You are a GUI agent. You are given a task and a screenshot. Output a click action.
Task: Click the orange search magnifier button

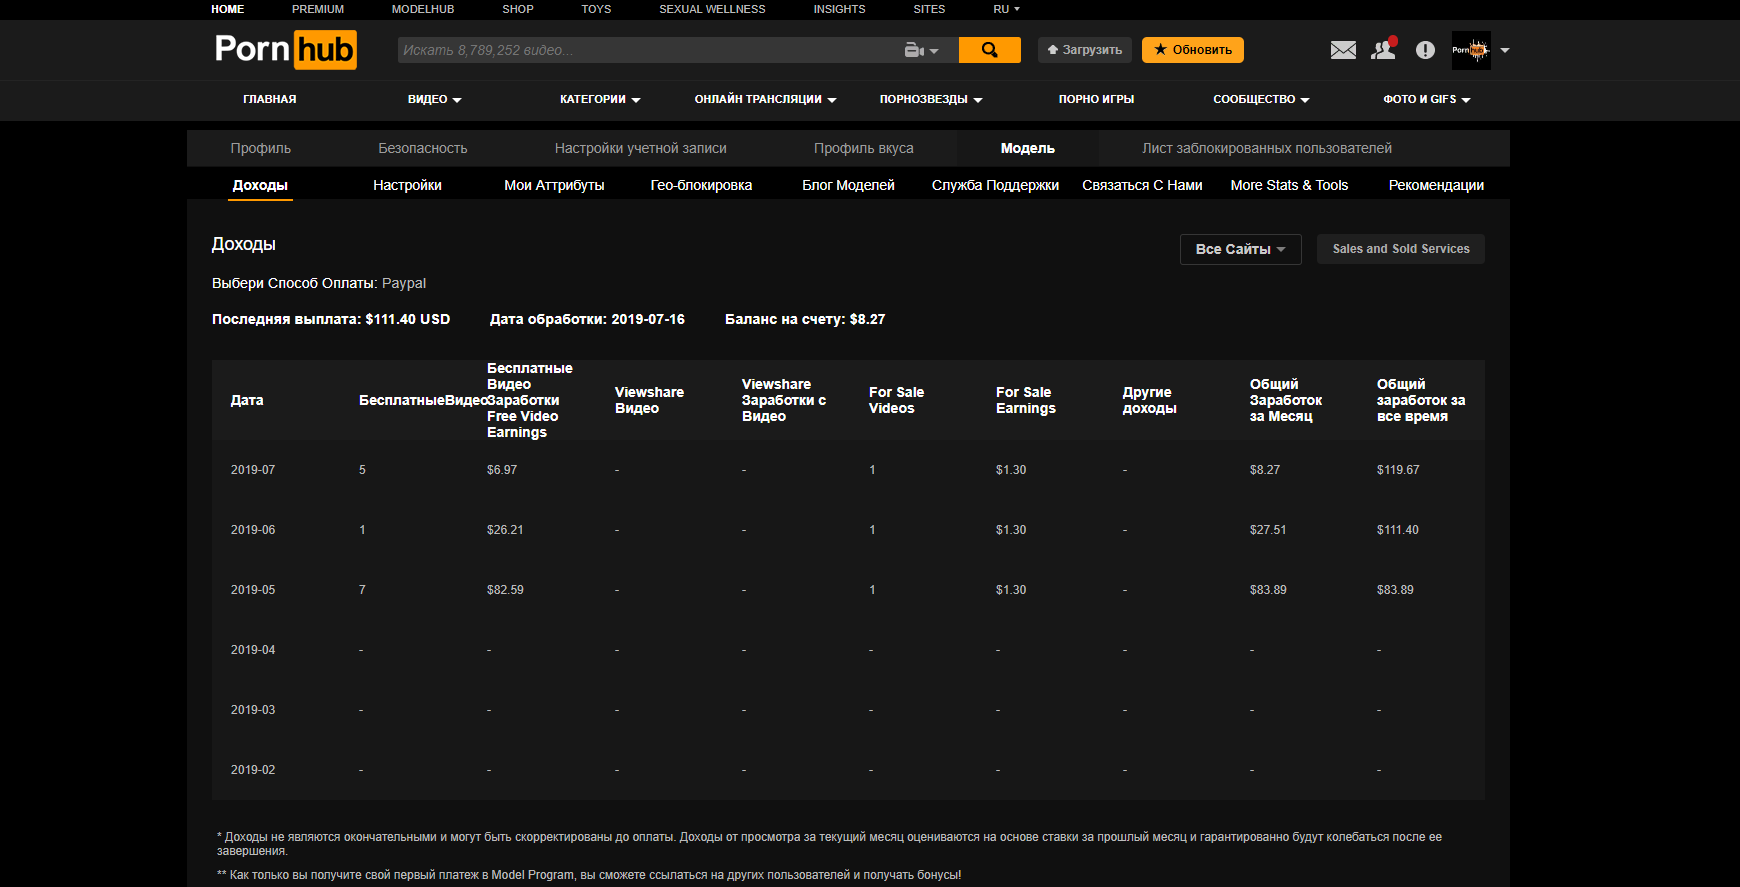pos(989,50)
